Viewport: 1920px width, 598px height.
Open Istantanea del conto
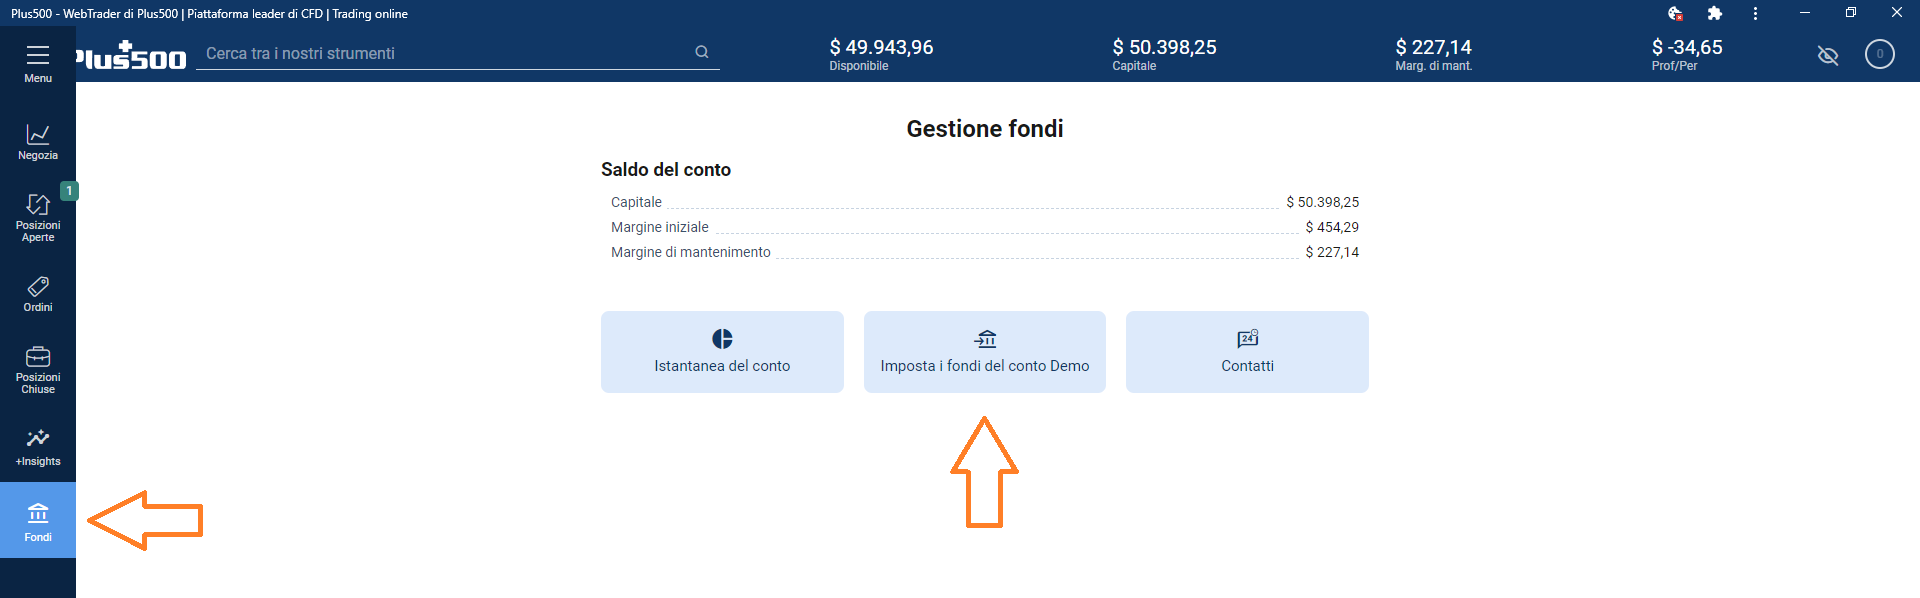722,352
